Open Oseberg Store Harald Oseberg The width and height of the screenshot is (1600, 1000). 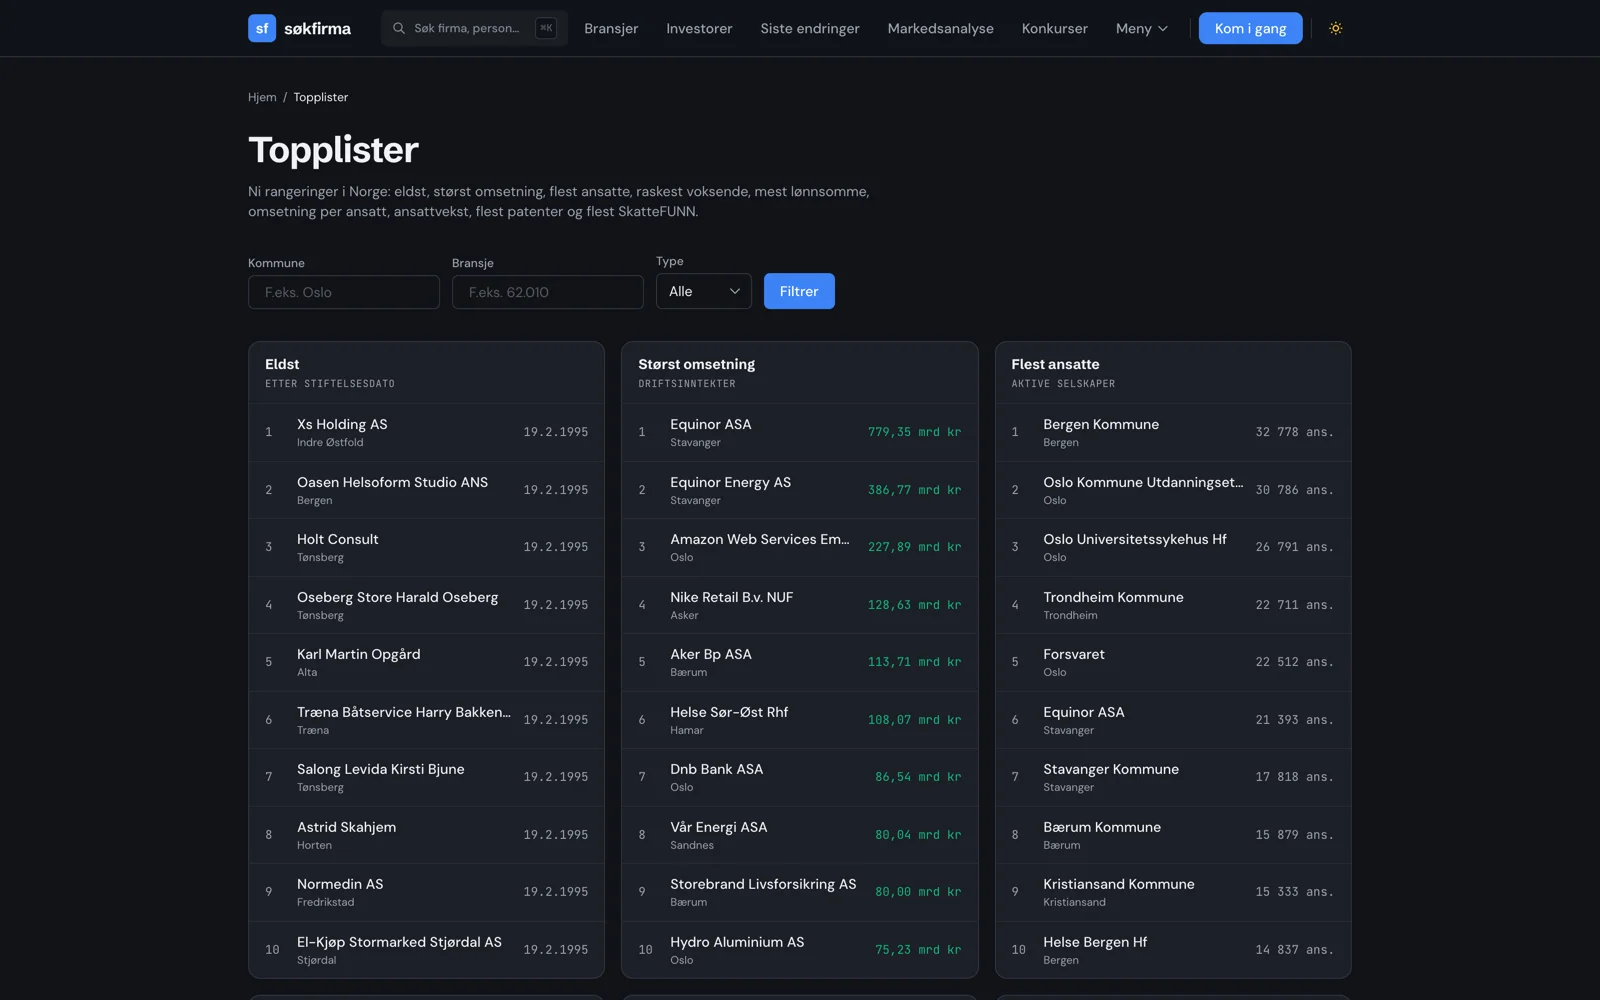[426, 605]
